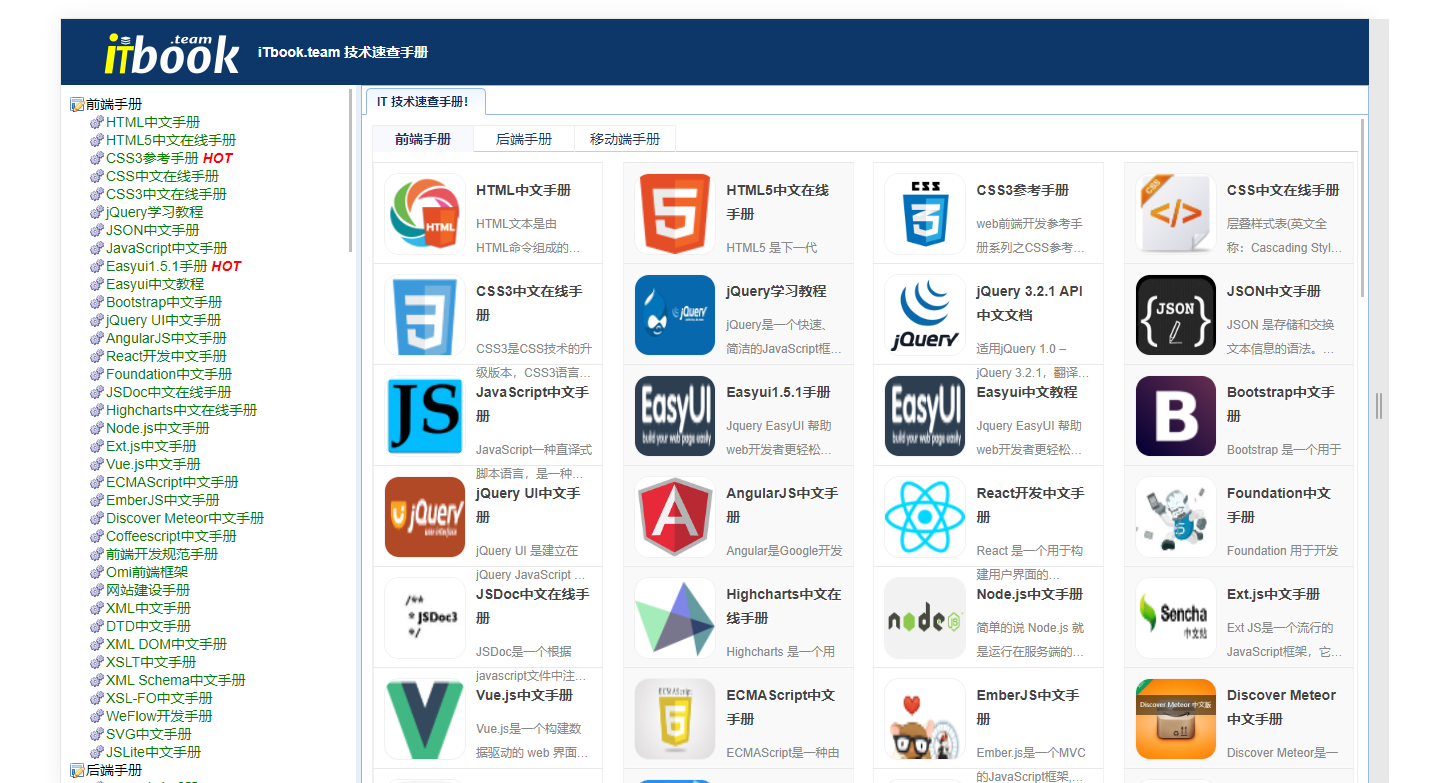
Task: Click the Vue.js green V icon
Action: point(425,720)
